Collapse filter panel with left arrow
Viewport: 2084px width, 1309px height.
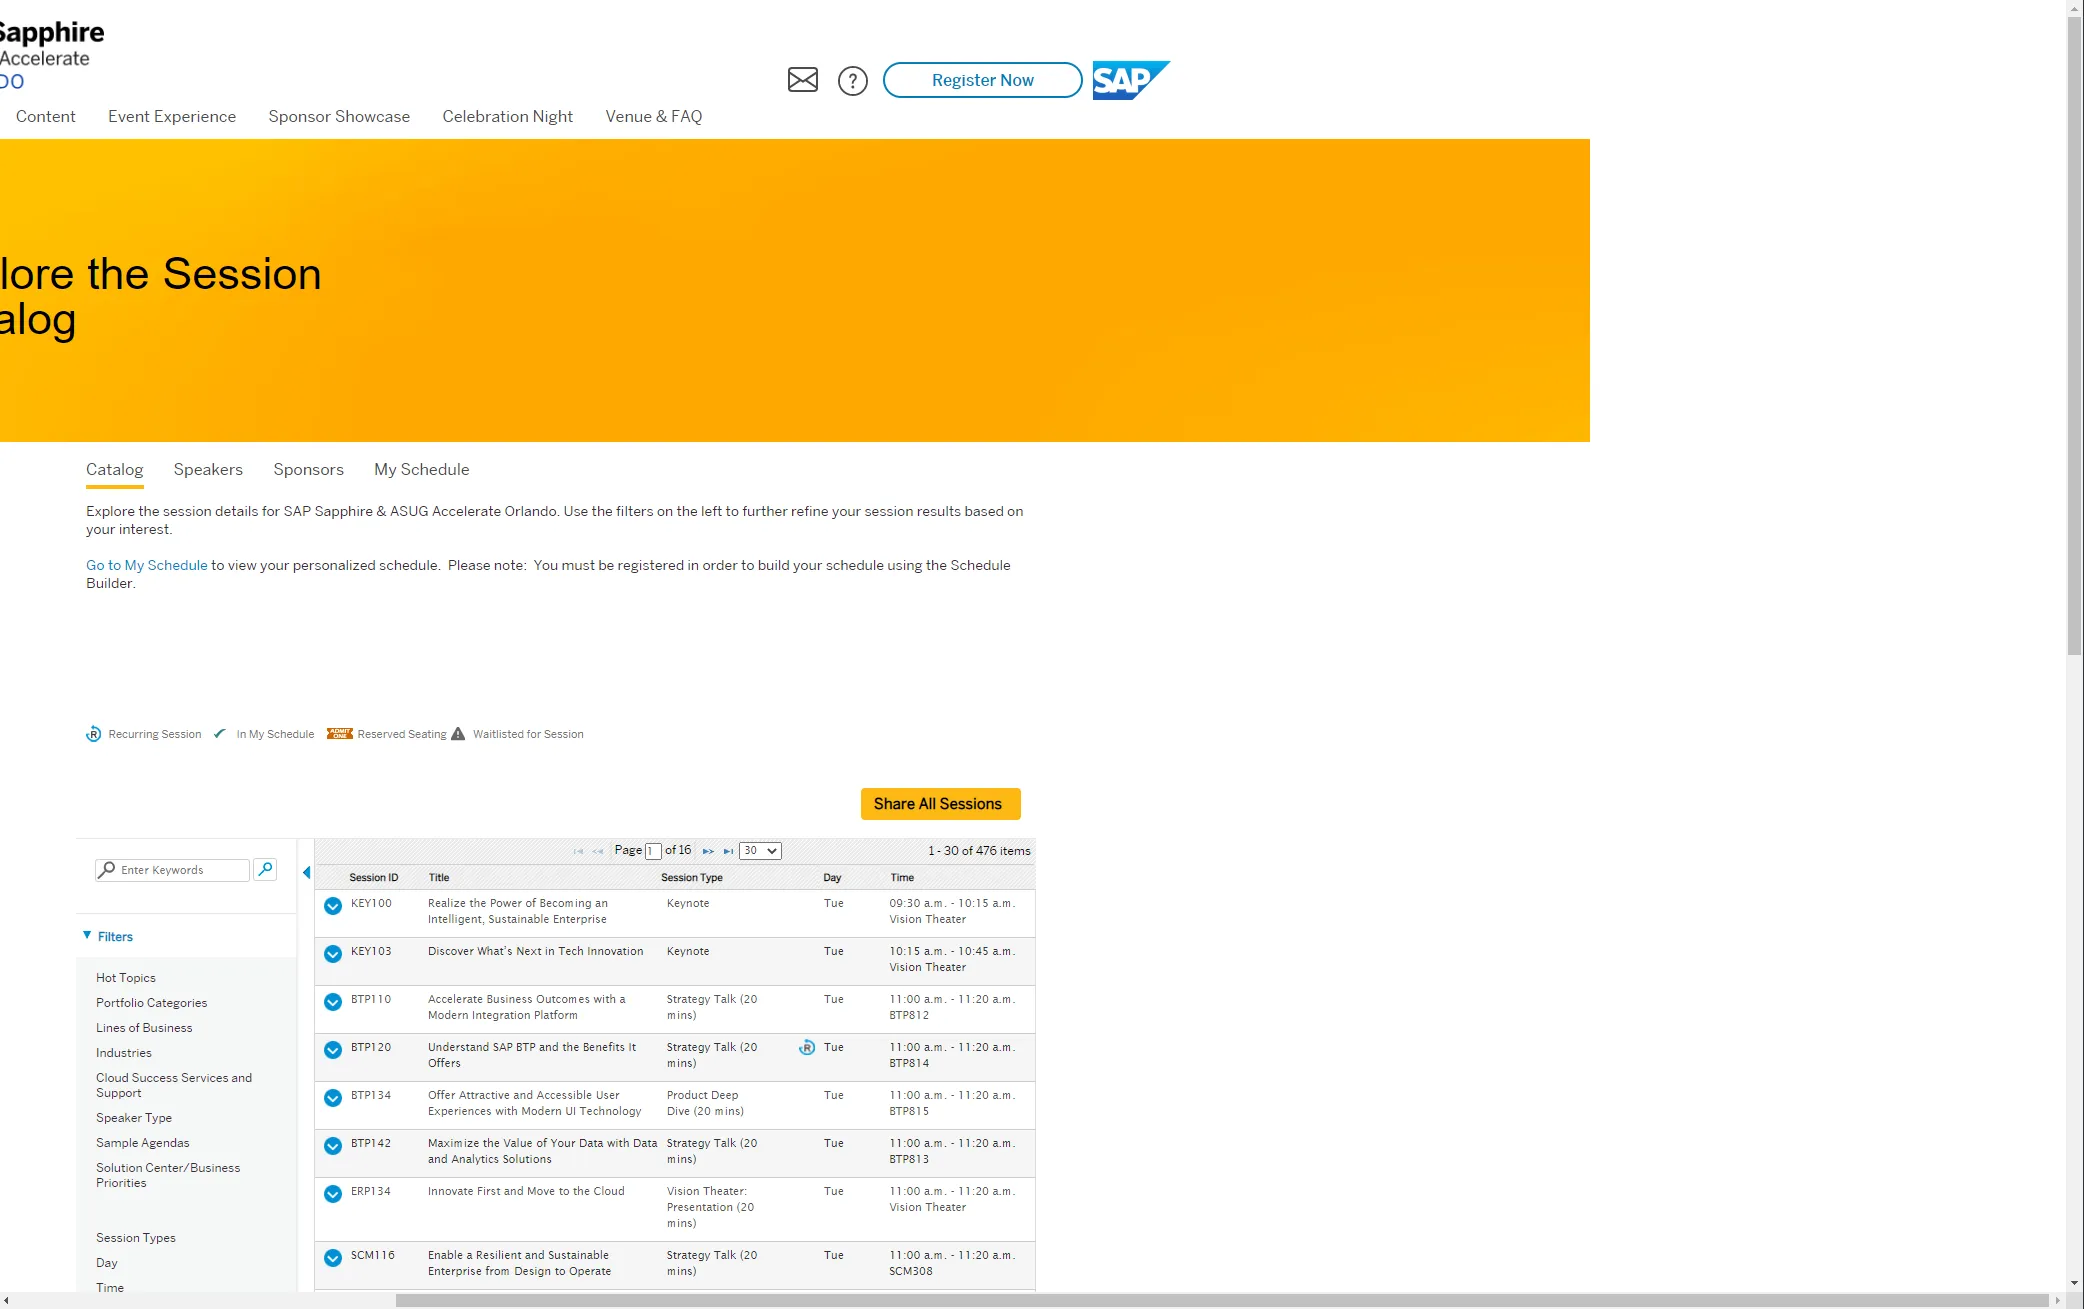click(306, 872)
